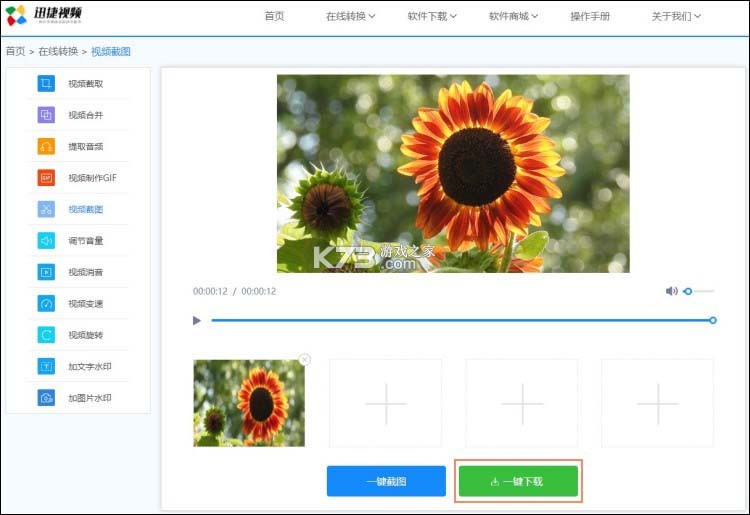
Task: Click the 加图片水印 image icon
Action: click(x=46, y=398)
